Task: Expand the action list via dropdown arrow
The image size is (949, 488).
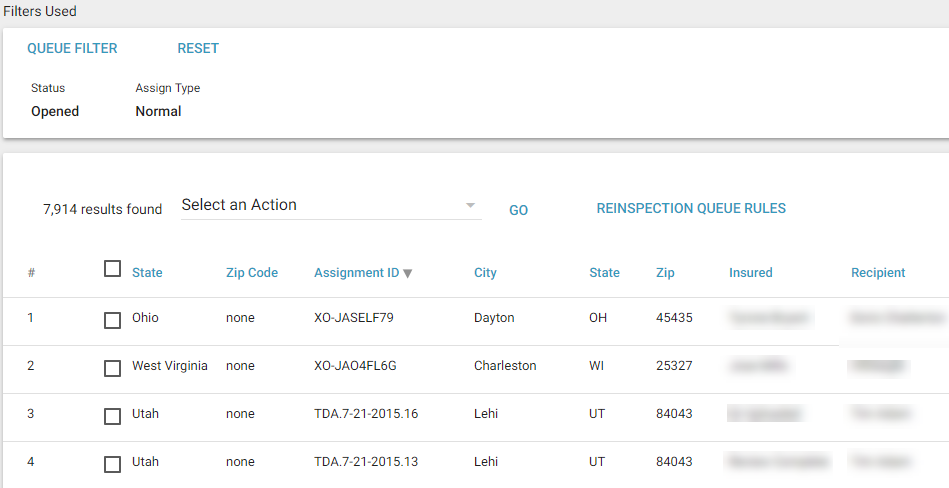Action: pos(470,206)
